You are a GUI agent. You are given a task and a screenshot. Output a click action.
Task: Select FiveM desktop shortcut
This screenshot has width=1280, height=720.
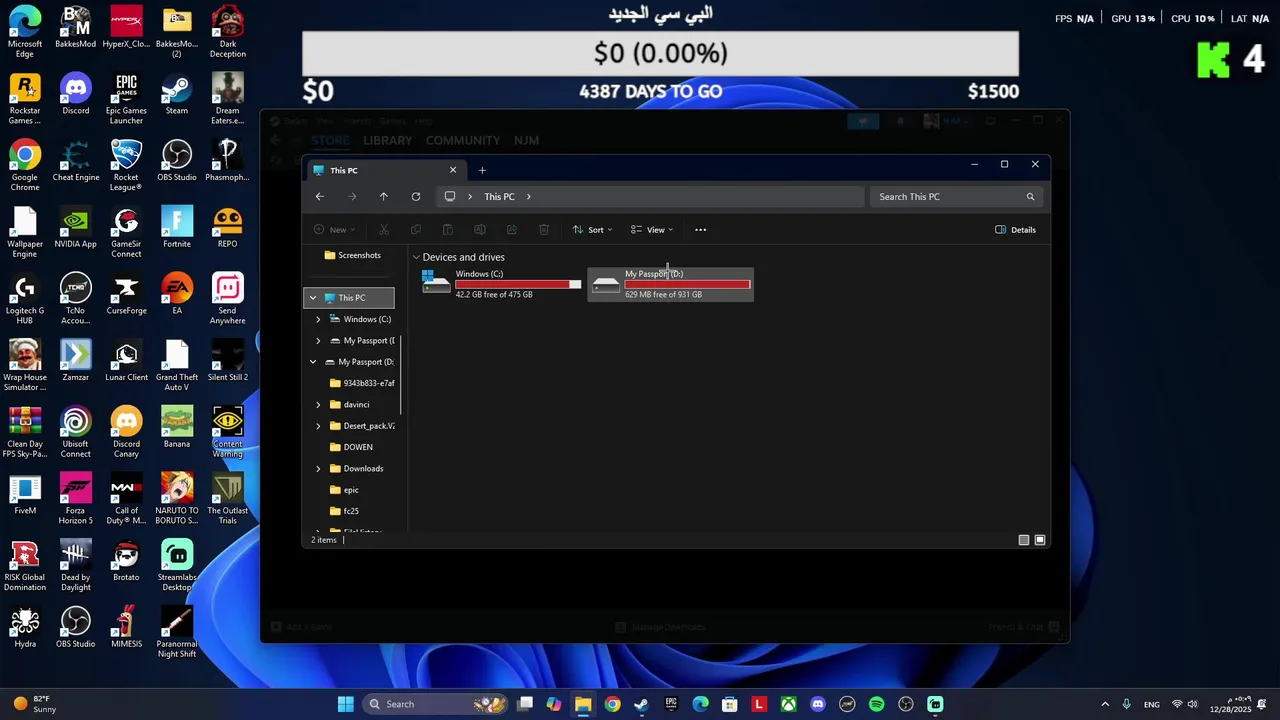(x=25, y=494)
